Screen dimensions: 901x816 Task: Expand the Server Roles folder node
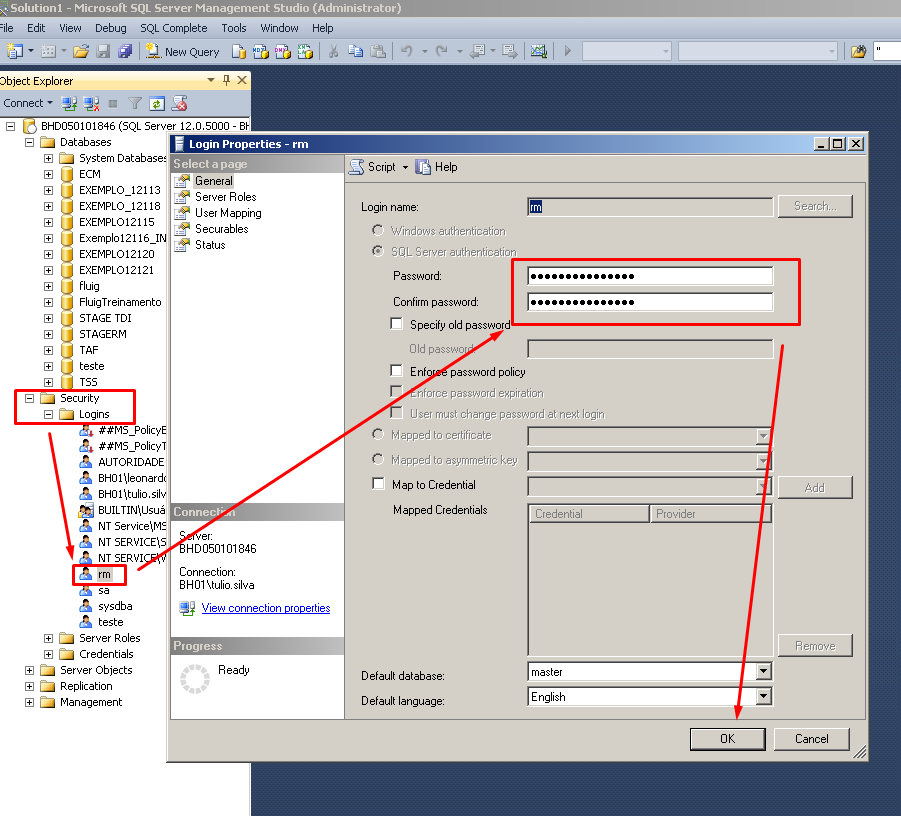(x=48, y=638)
